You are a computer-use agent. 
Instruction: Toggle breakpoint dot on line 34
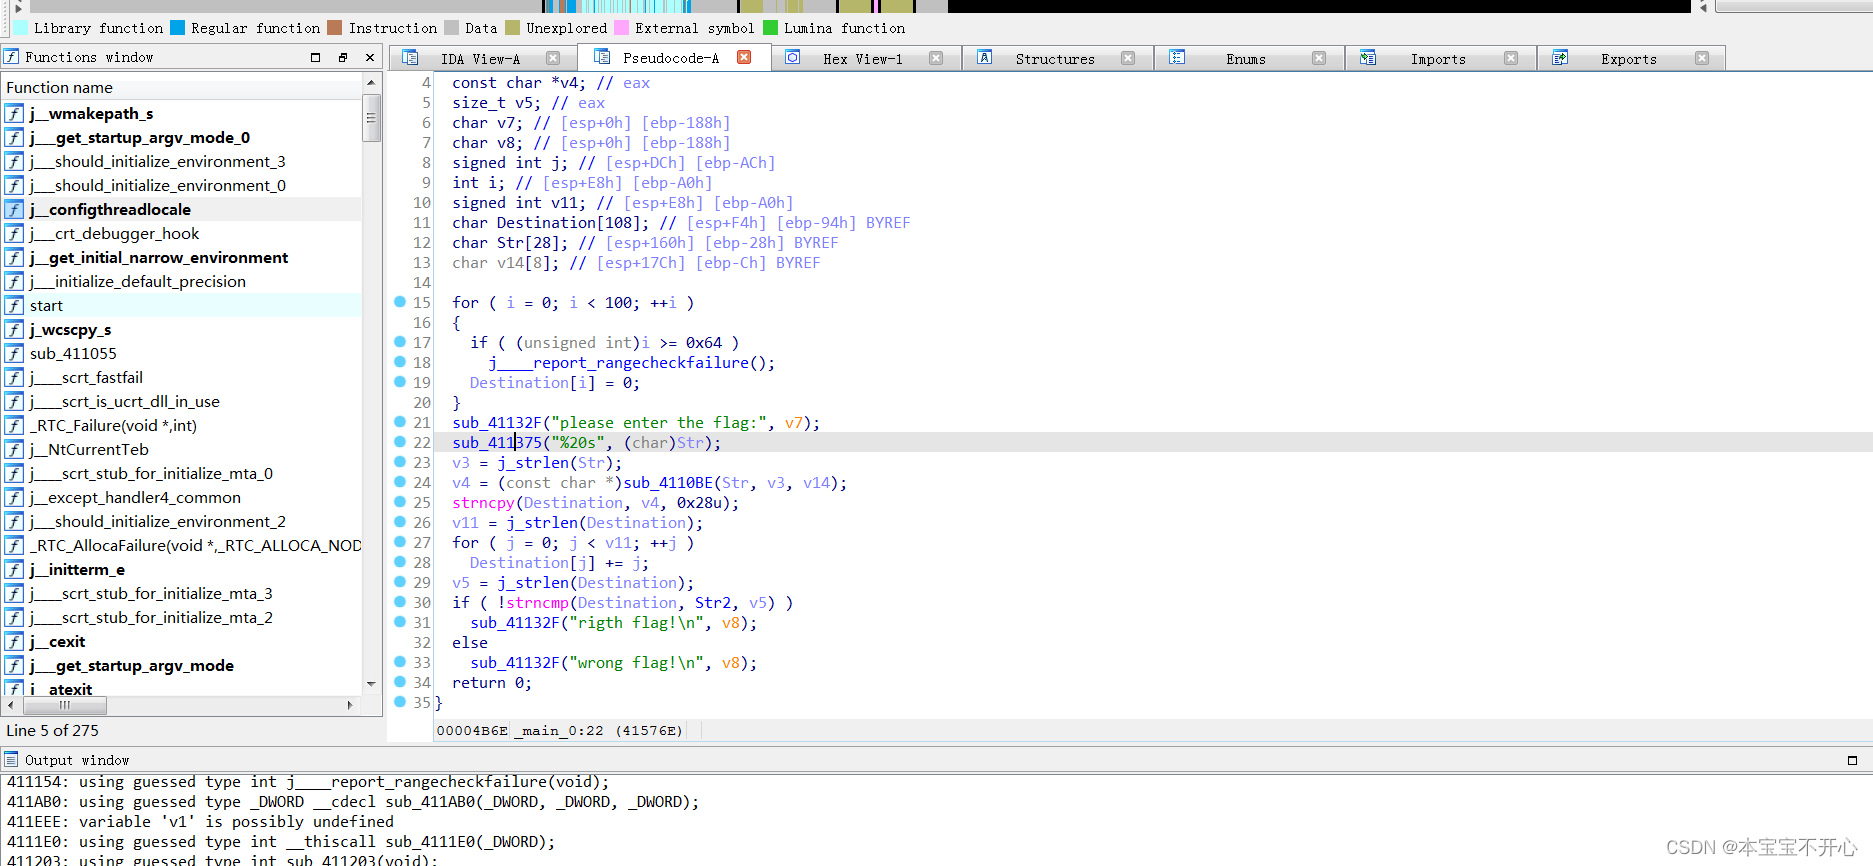(x=400, y=681)
